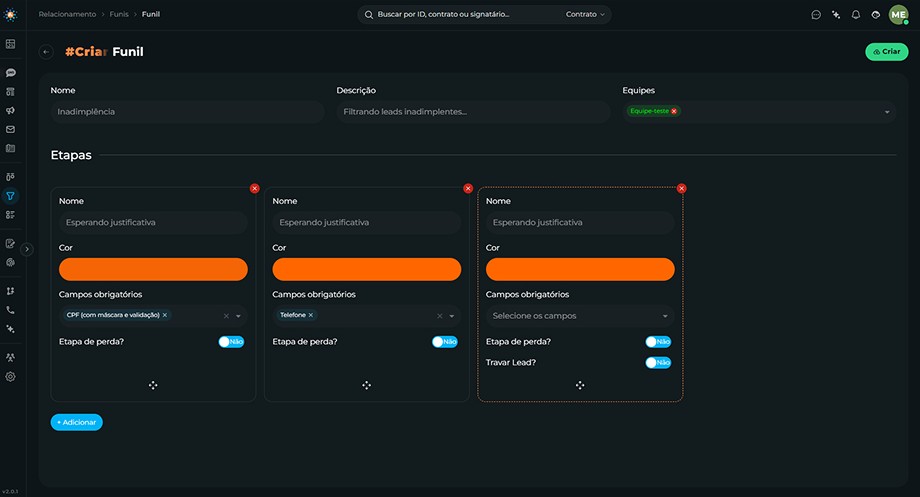
Task: Open the settings gear in sidebar
Action: tap(11, 377)
